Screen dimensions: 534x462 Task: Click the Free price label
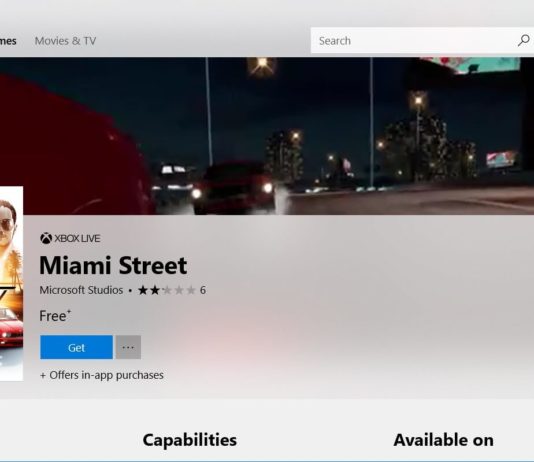(x=55, y=316)
